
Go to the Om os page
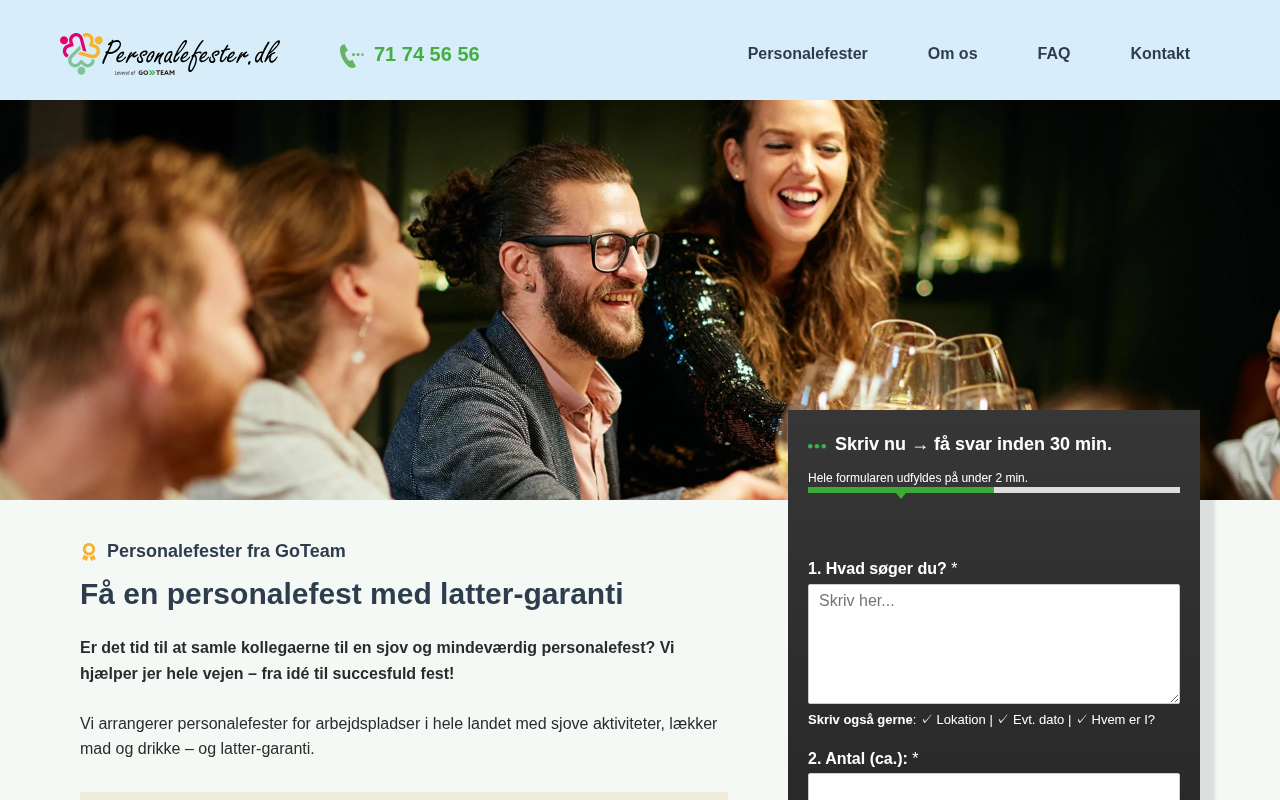[952, 54]
